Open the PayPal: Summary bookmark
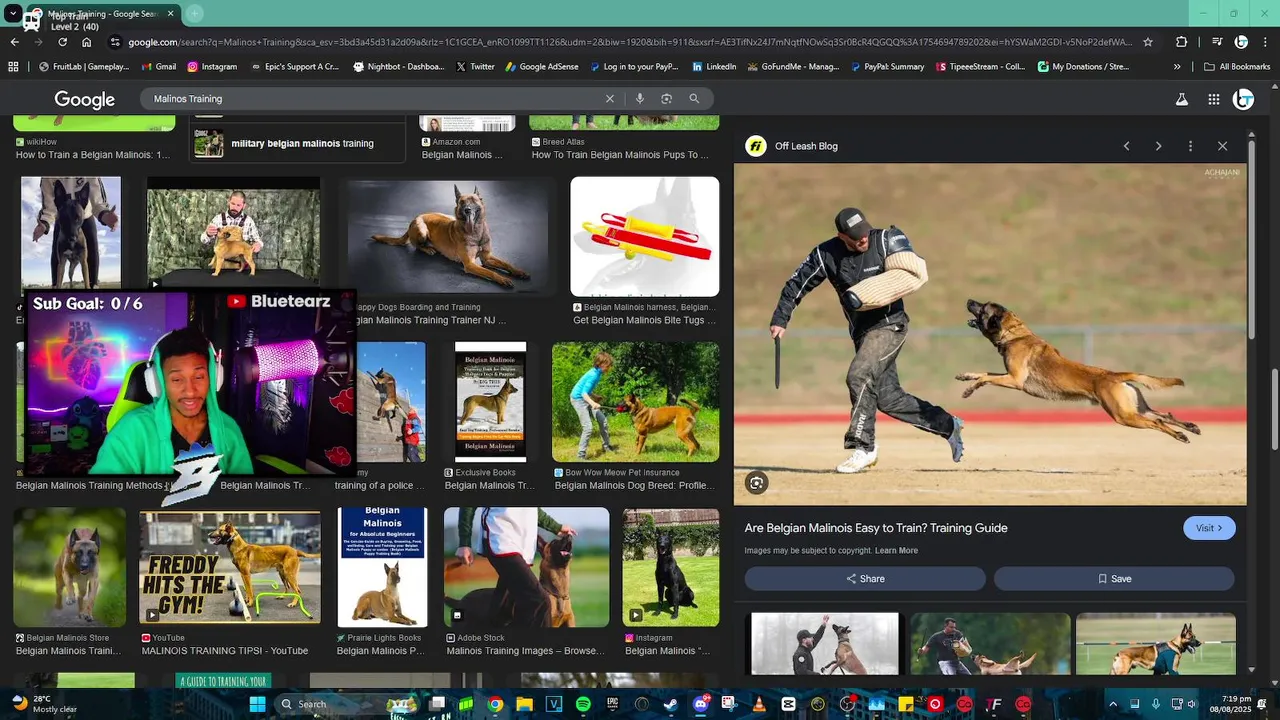This screenshot has width=1280, height=720. point(887,67)
